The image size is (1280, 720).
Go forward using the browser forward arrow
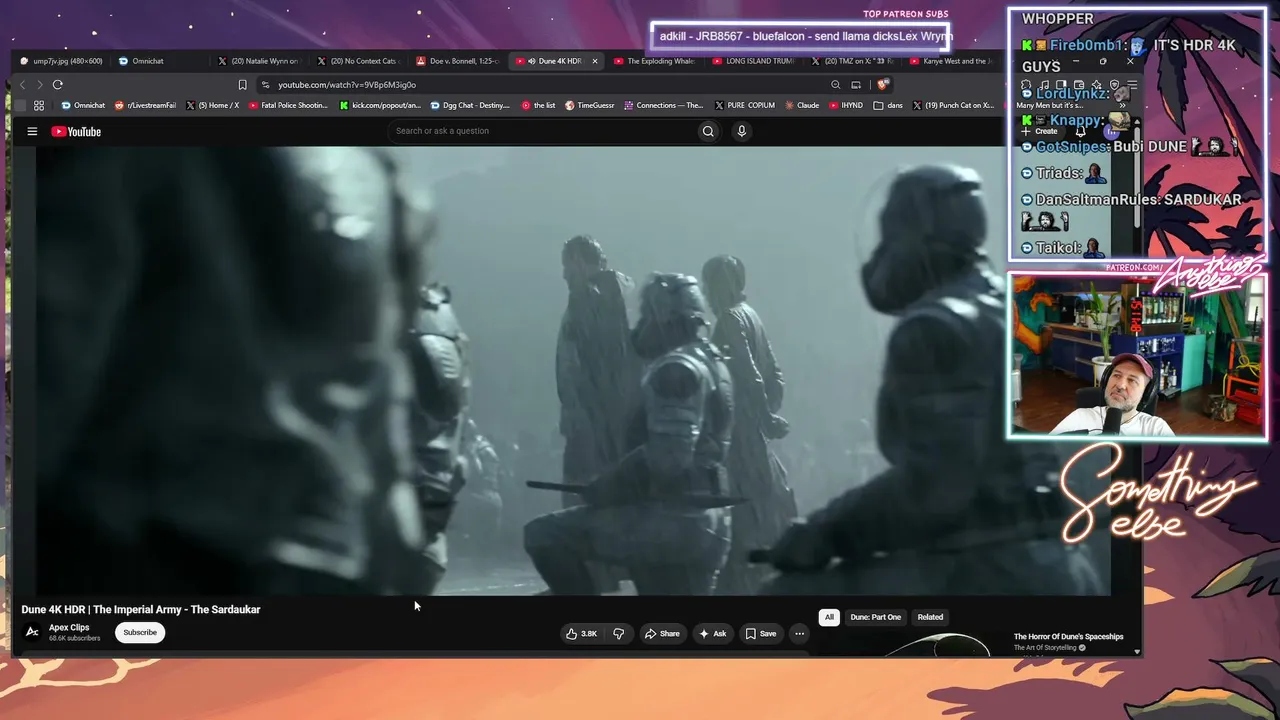[x=40, y=85]
